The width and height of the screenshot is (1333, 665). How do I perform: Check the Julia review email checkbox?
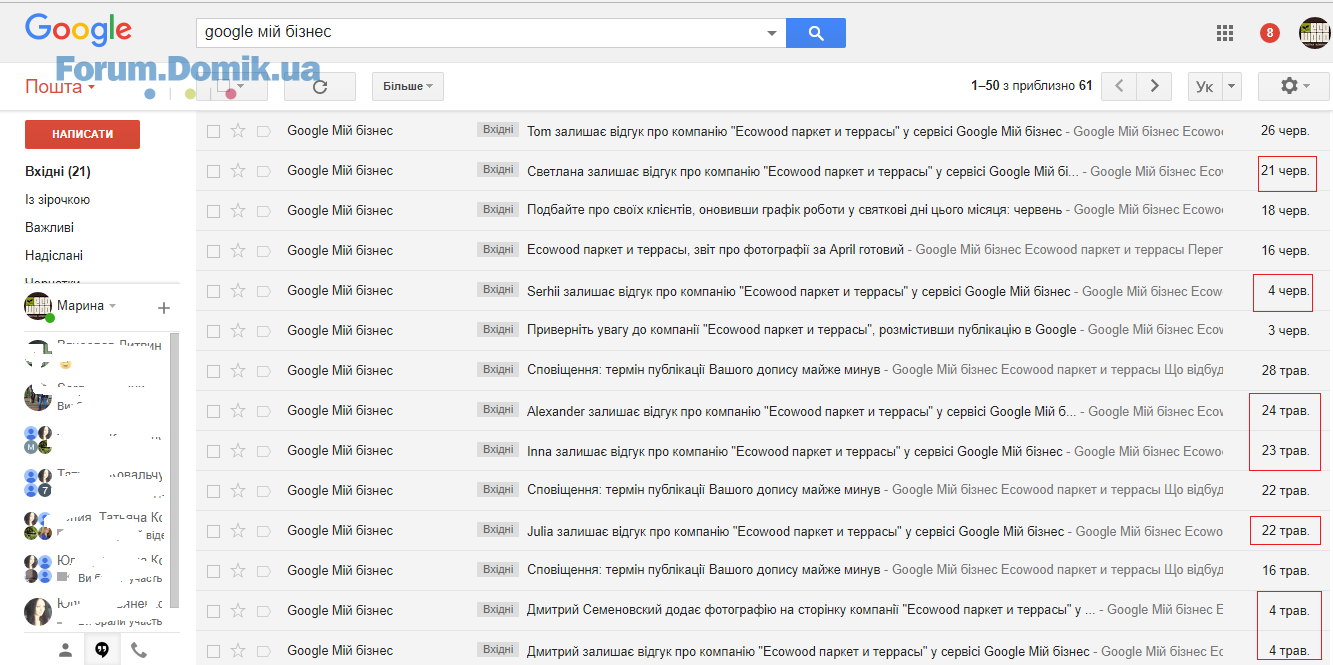(213, 531)
